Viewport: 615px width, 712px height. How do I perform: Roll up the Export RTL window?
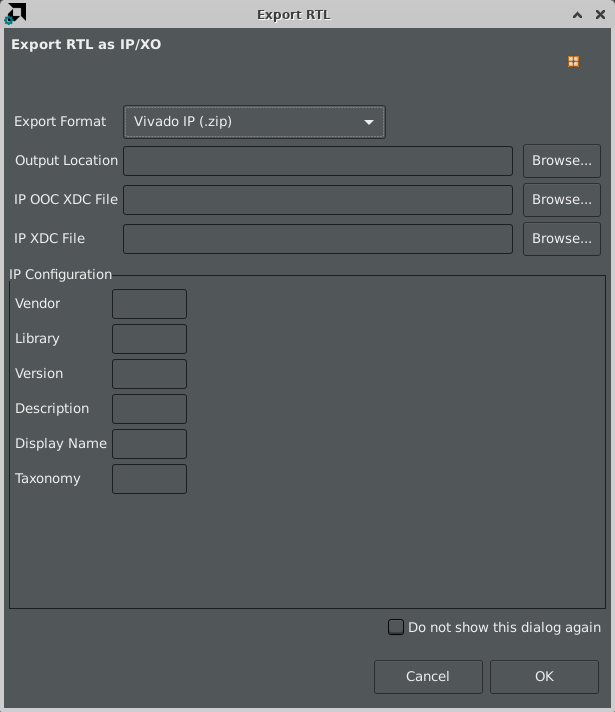(577, 15)
